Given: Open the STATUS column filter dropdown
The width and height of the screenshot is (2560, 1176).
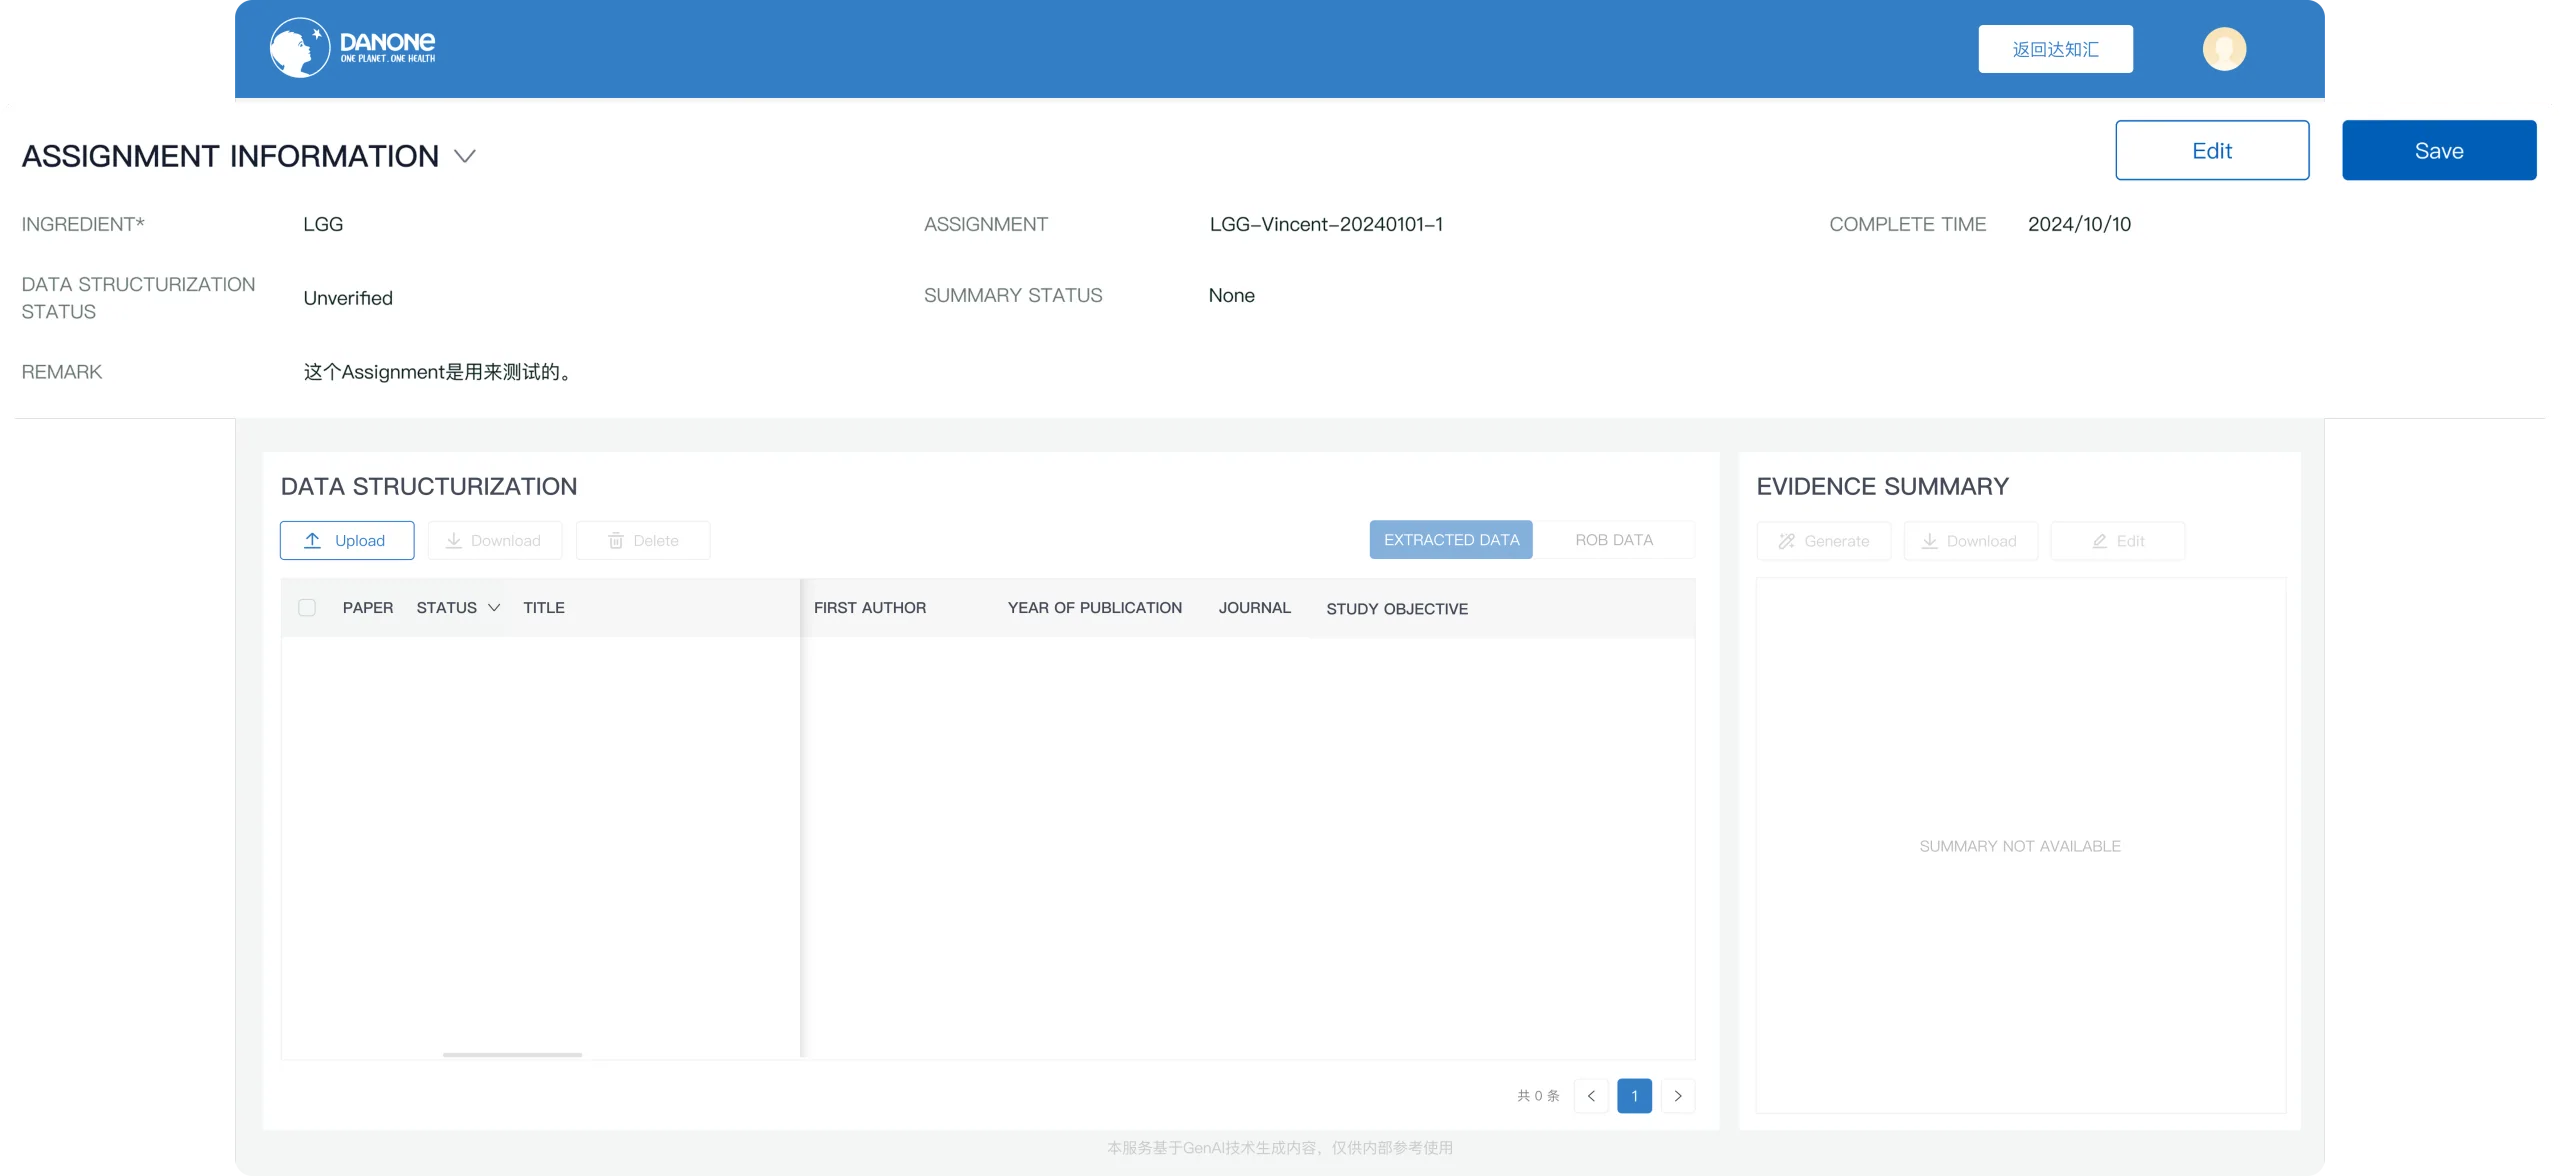Looking at the screenshot, I should click(494, 608).
